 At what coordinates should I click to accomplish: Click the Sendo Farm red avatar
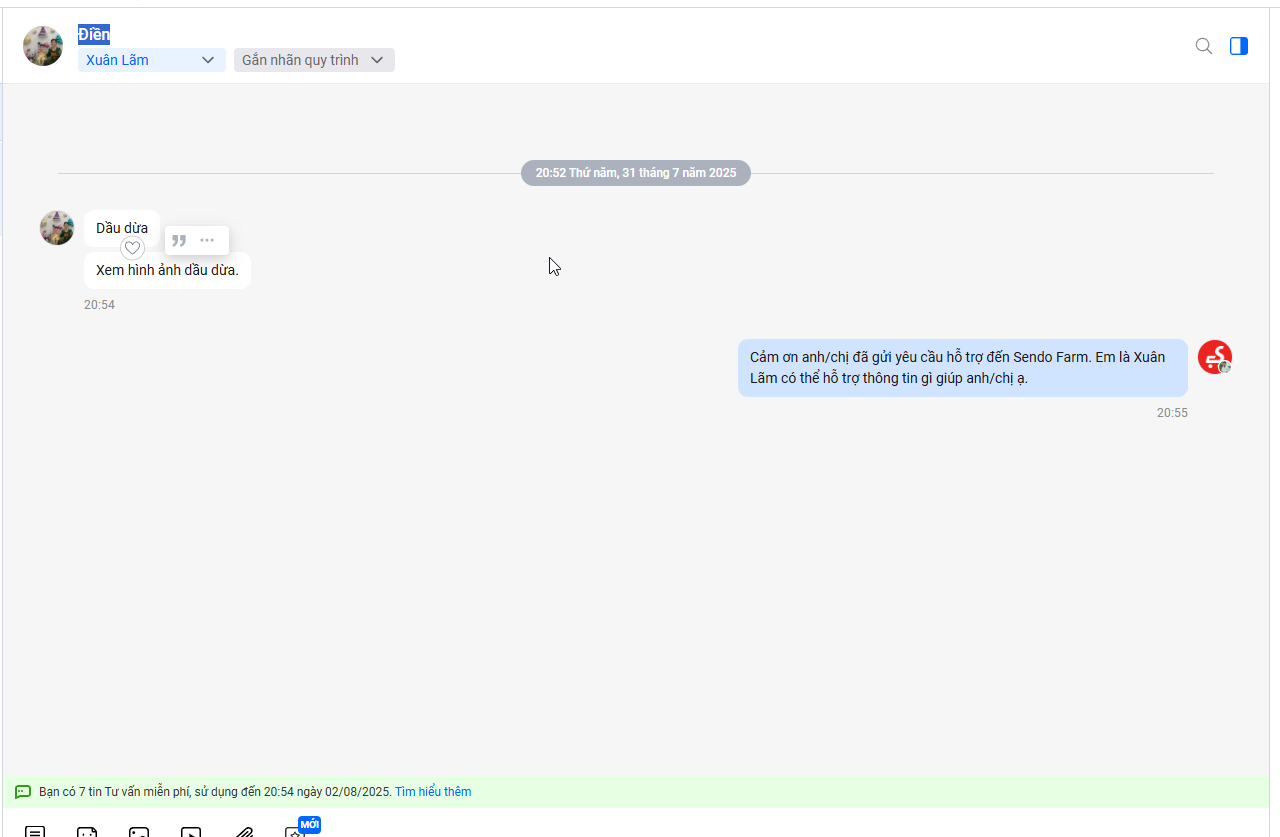pyautogui.click(x=1215, y=357)
